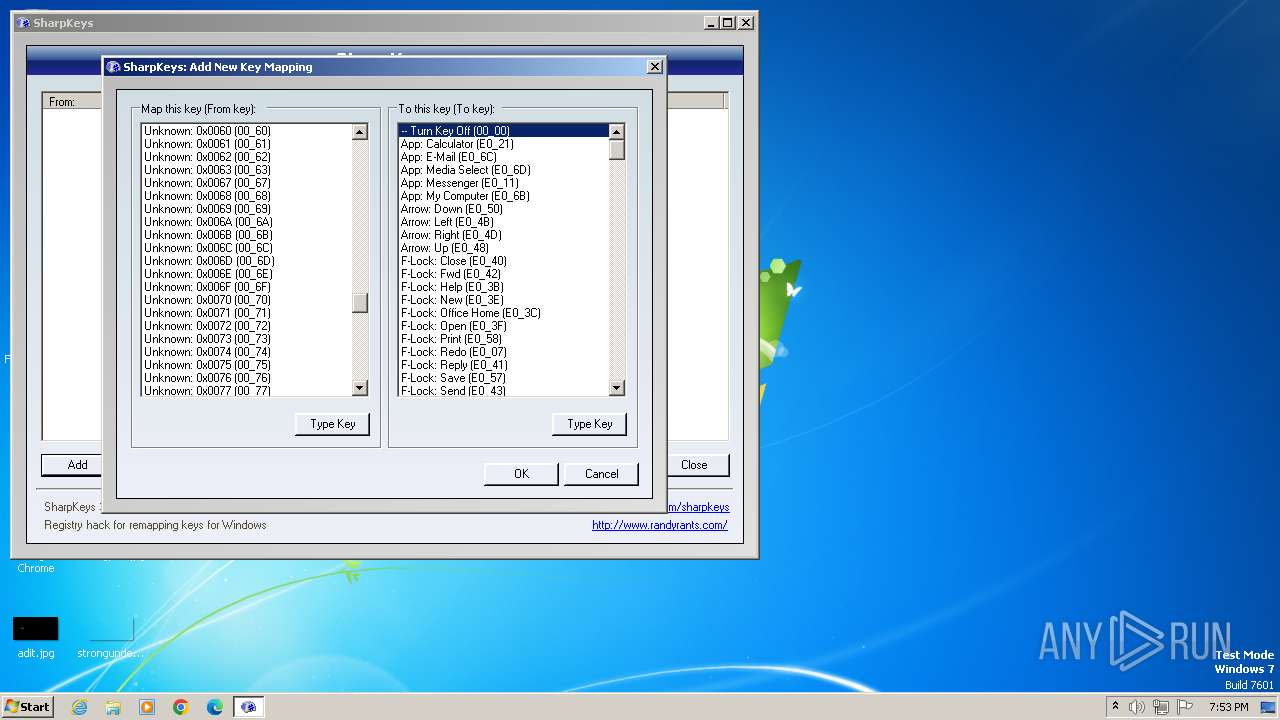This screenshot has width=1280, height=720.
Task: Select Unknown: 0x0074 (00_74)
Action: click(246, 352)
